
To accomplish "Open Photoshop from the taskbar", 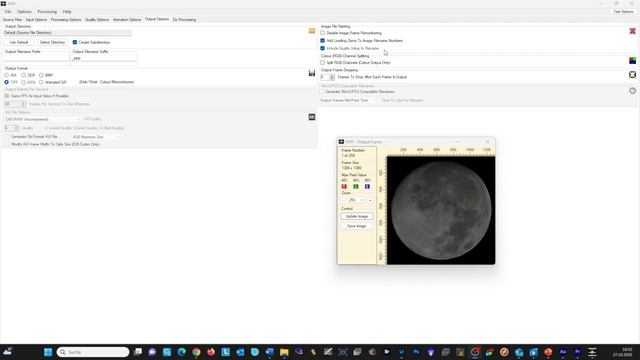I will [416, 352].
